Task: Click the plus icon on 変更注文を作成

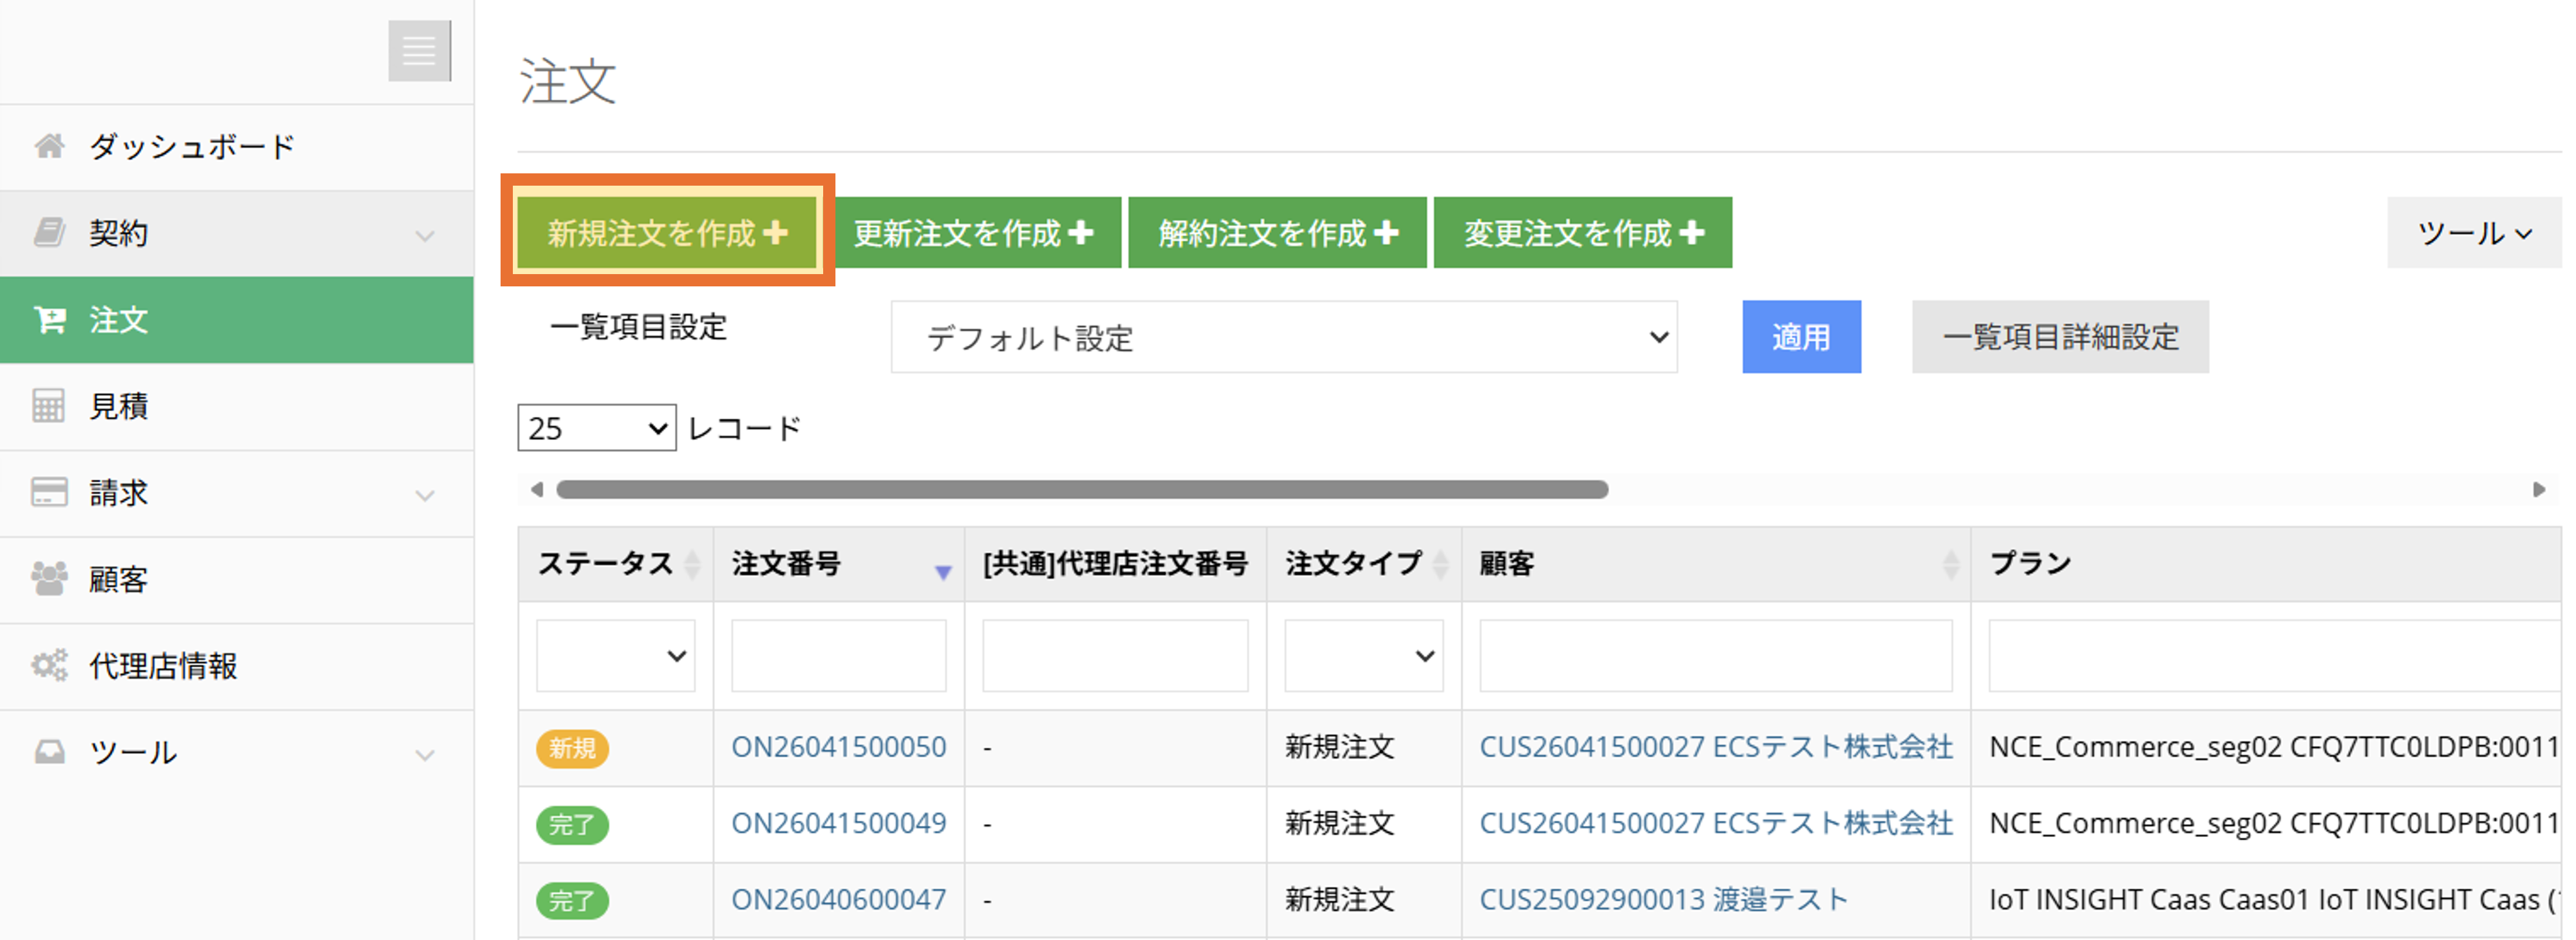Action: coord(1692,233)
